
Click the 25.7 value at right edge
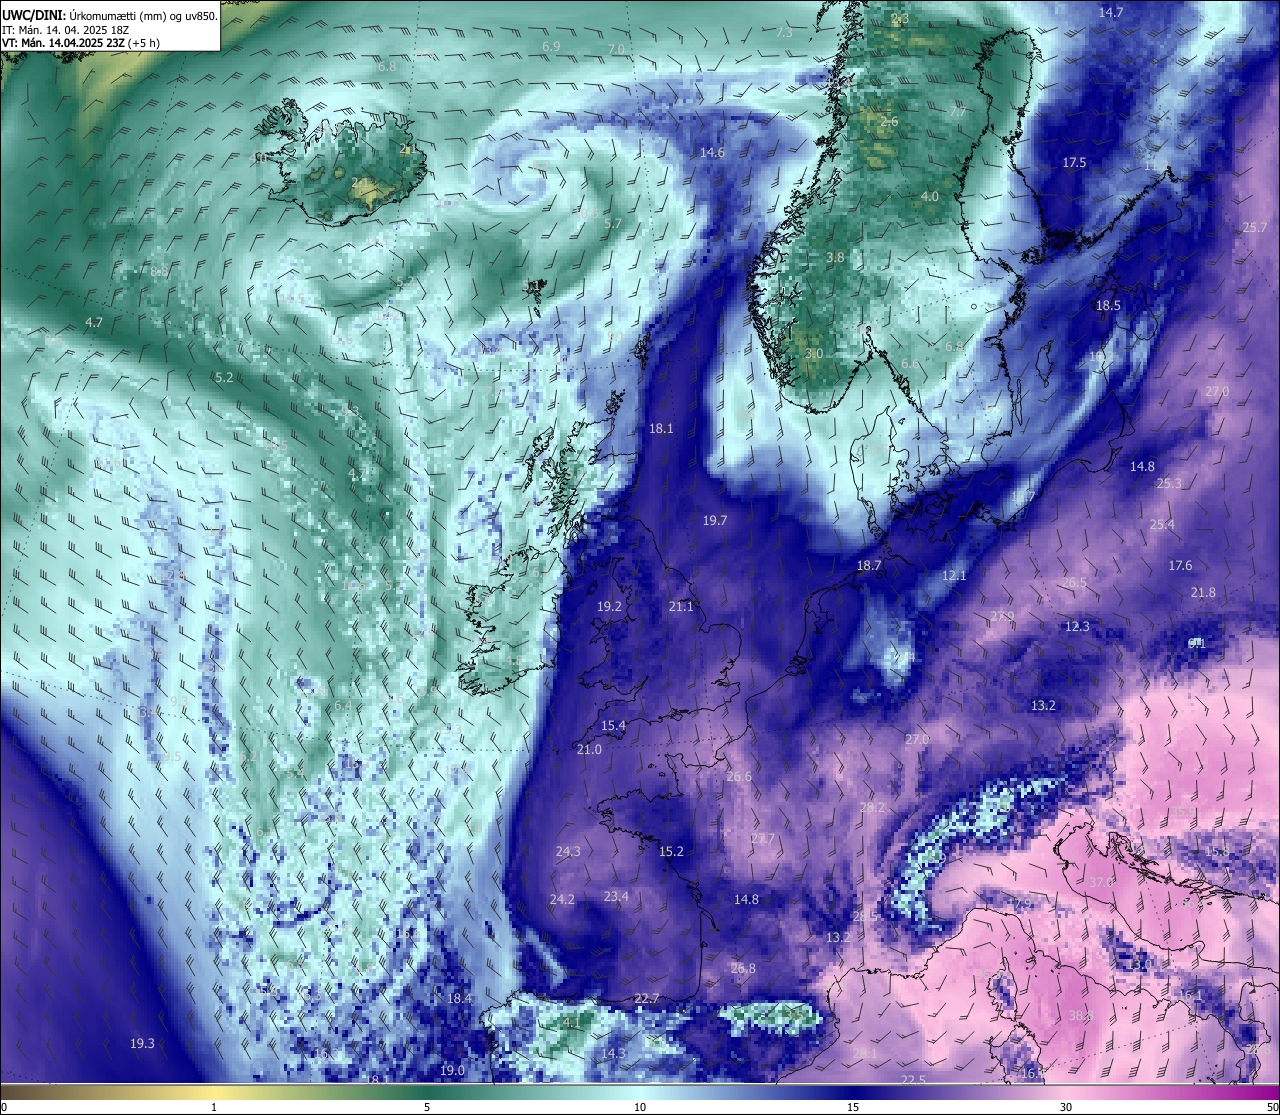tap(1255, 228)
